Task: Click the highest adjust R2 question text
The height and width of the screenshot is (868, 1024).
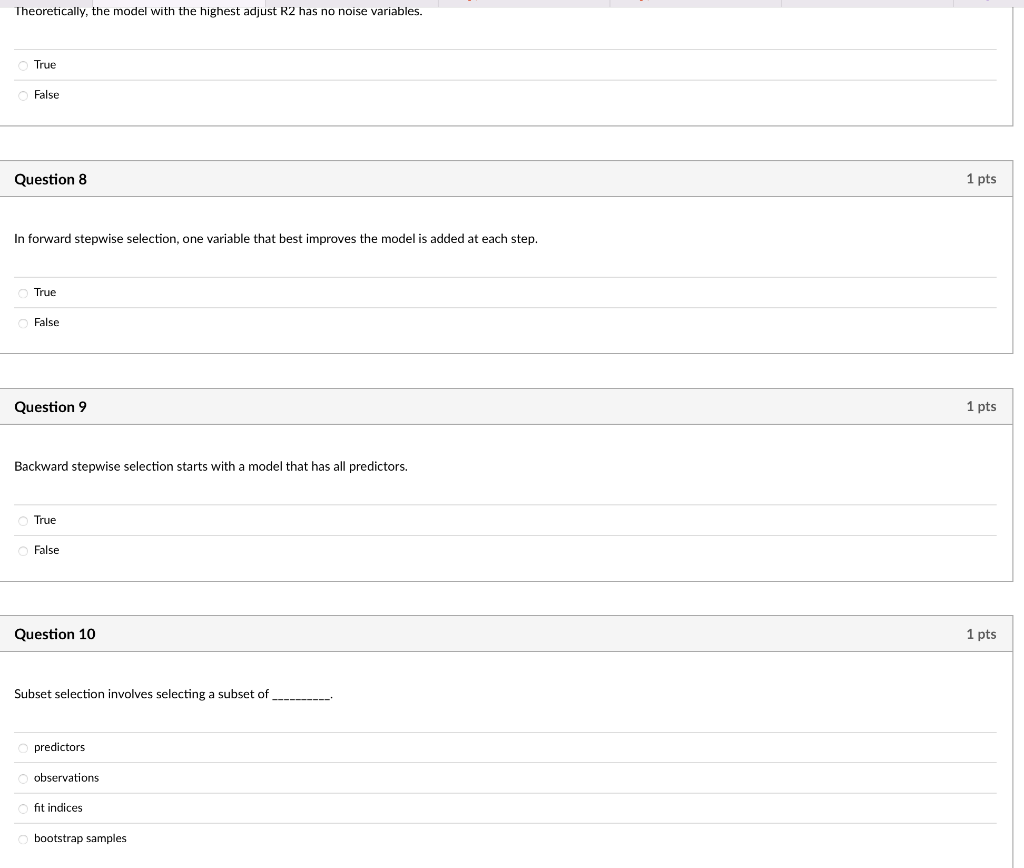Action: click(218, 11)
